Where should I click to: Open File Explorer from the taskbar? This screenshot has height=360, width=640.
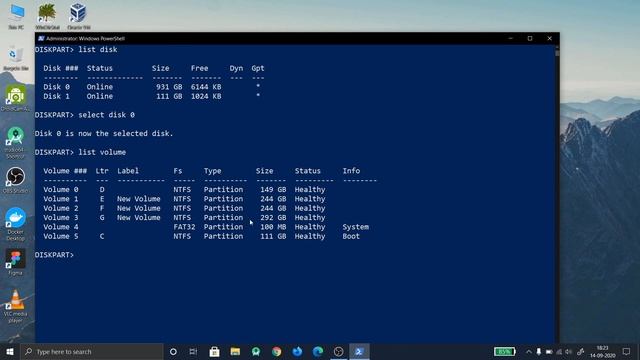(235, 351)
